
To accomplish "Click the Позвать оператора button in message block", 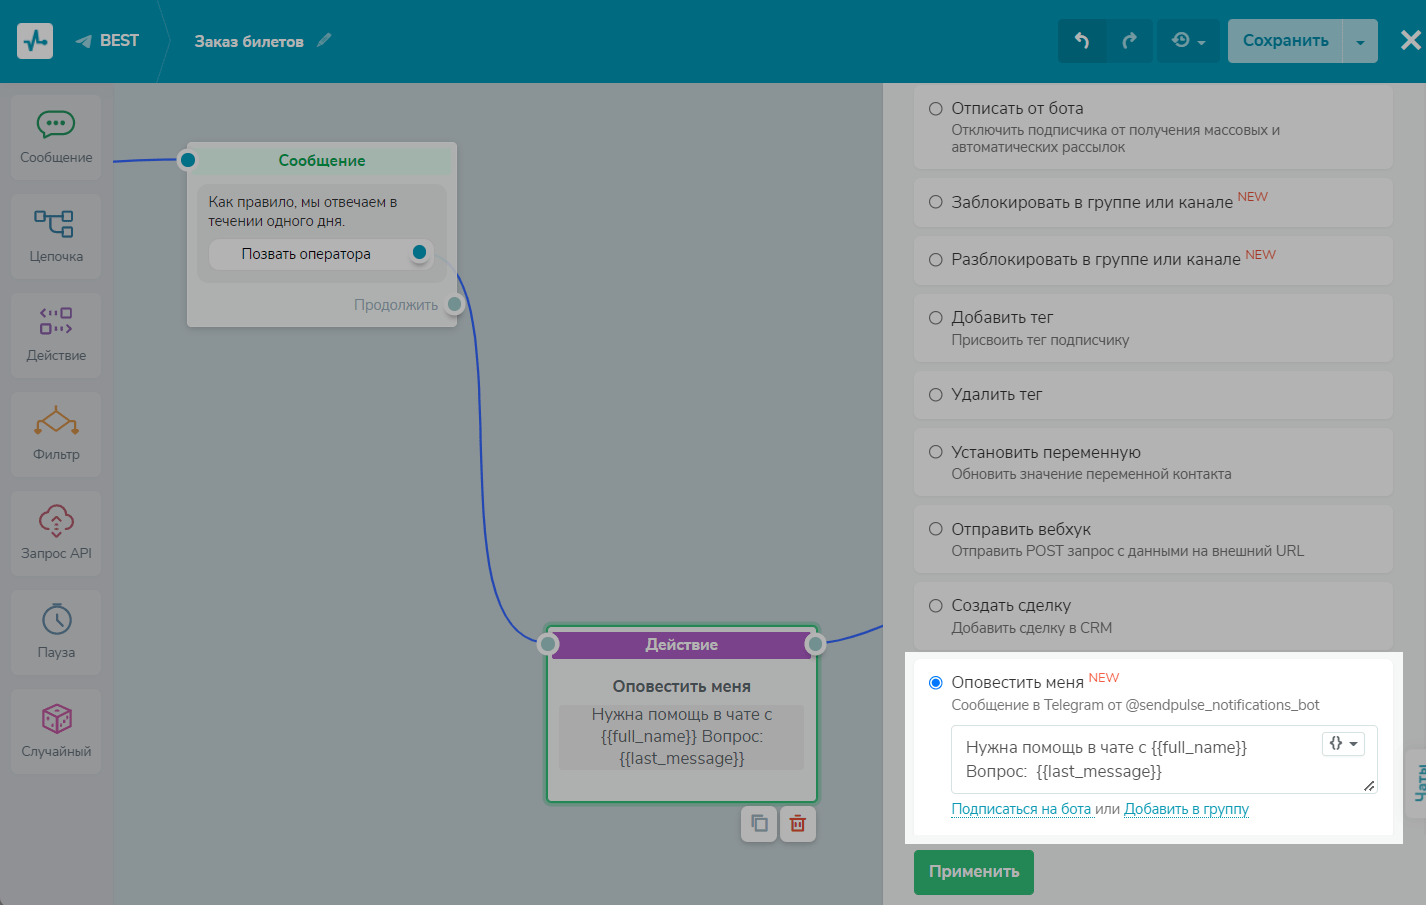I will [x=306, y=254].
